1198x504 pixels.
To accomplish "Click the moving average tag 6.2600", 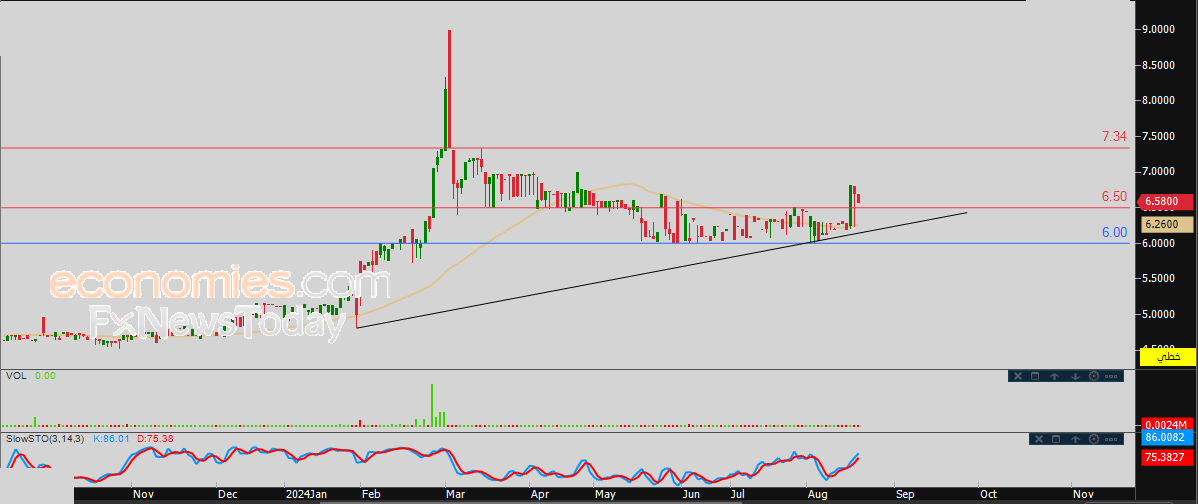I will click(1166, 224).
